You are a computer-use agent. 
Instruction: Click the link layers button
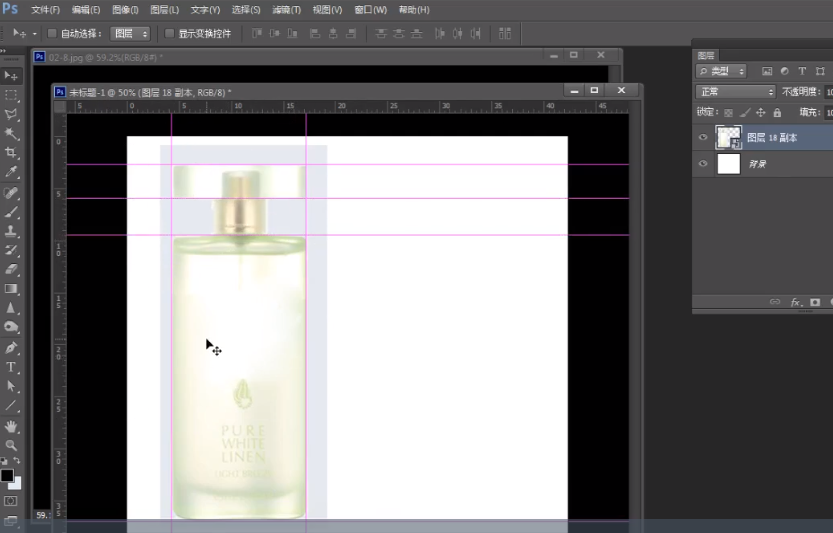[775, 302]
